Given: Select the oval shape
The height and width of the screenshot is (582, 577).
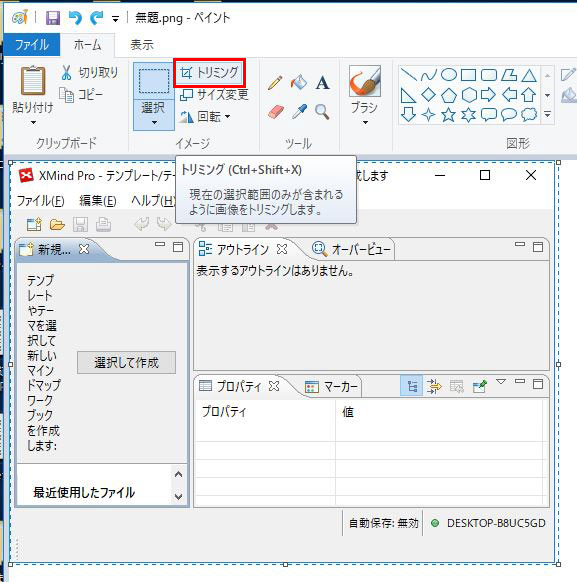Looking at the screenshot, I should click(449, 75).
